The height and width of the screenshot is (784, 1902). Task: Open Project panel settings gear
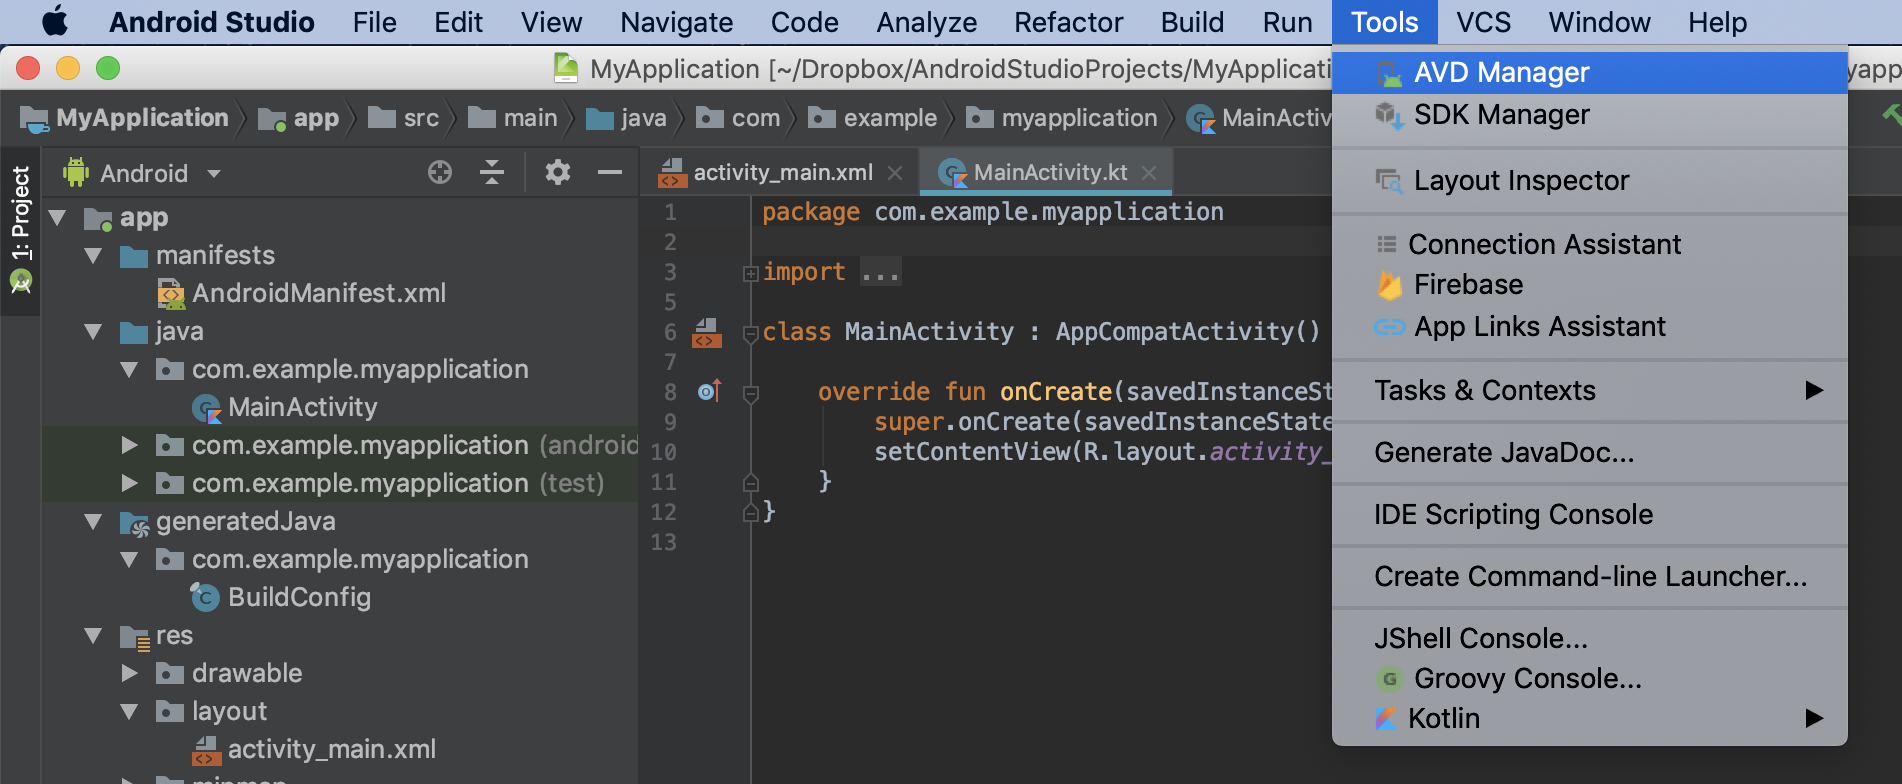pos(558,172)
